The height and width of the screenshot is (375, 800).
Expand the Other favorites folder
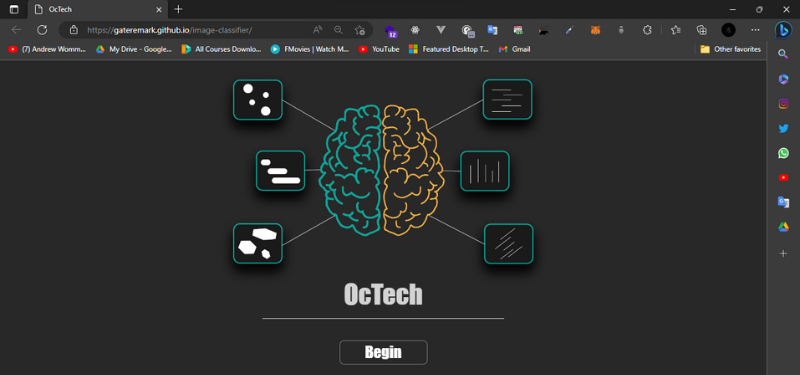731,49
